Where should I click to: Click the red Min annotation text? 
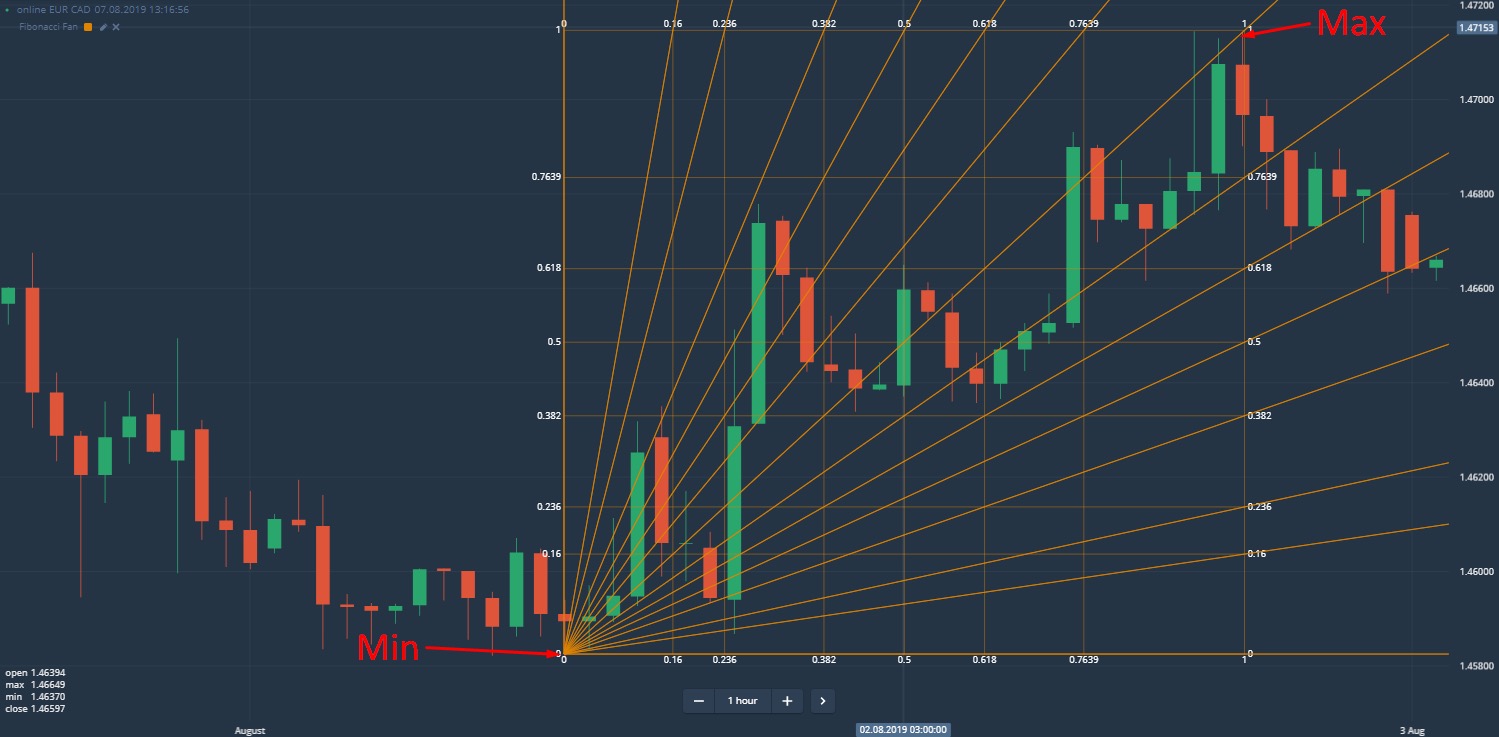(389, 649)
